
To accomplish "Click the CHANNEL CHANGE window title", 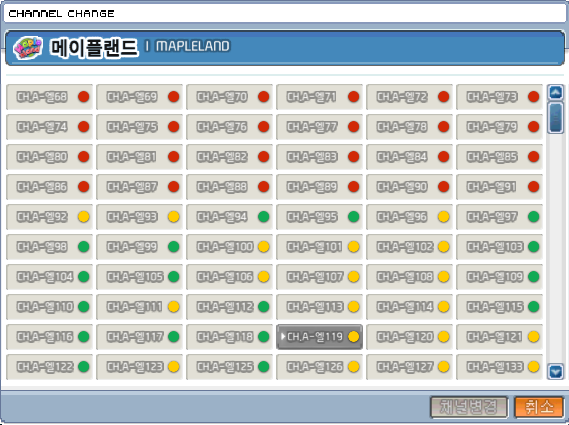I will coord(61,14).
